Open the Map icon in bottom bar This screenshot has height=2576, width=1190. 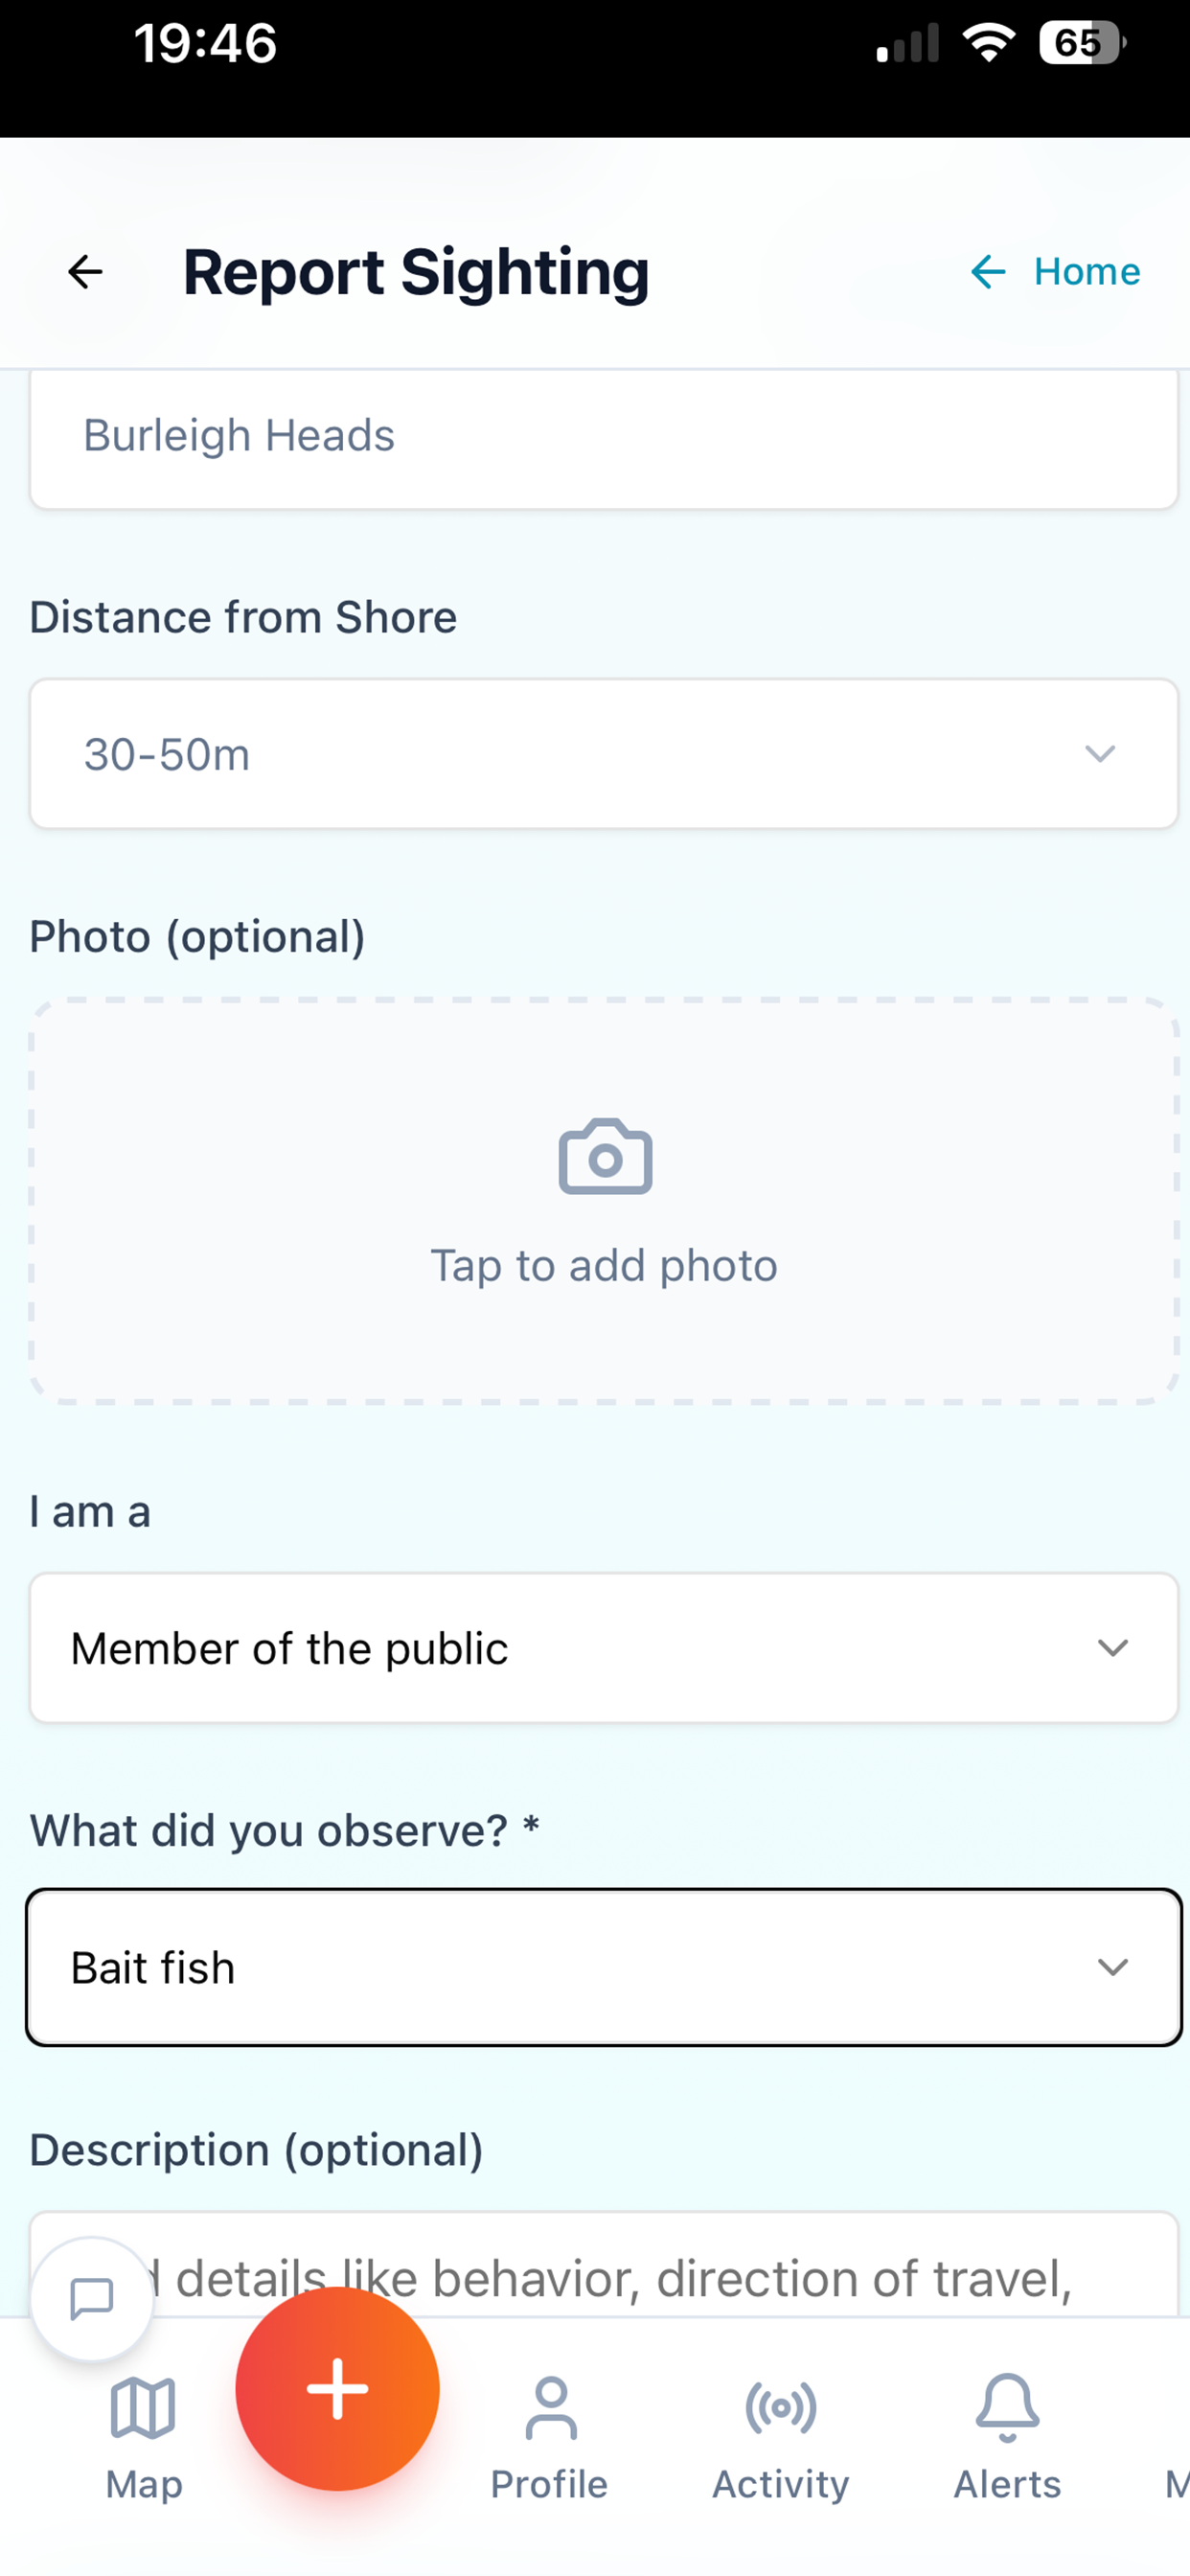[x=143, y=2408]
